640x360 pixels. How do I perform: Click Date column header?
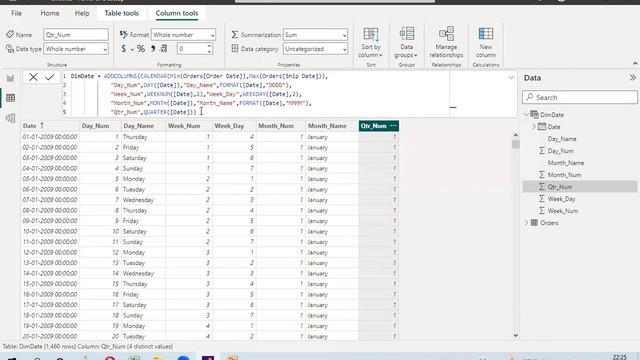point(50,126)
